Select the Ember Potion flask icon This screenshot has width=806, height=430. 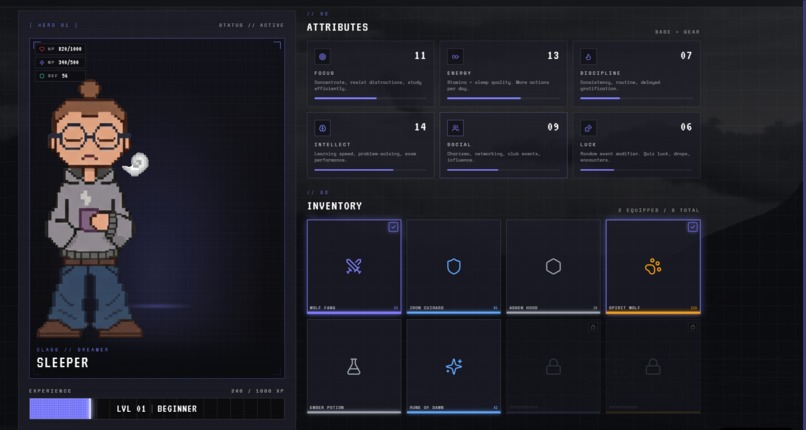[x=354, y=366]
